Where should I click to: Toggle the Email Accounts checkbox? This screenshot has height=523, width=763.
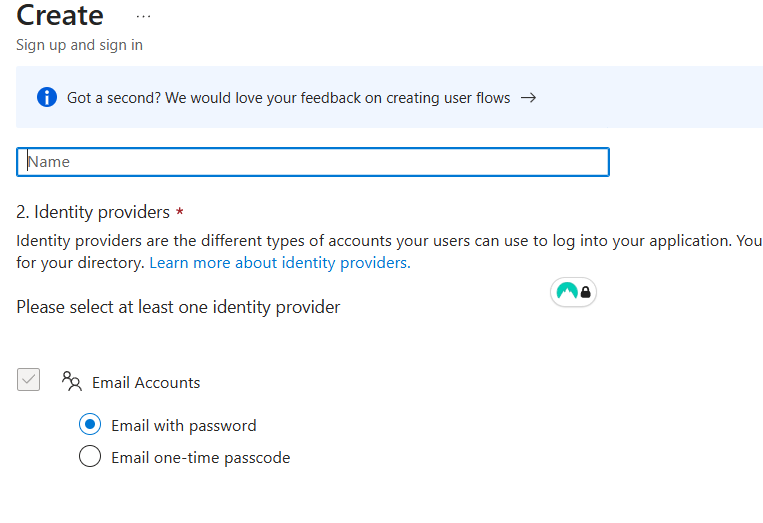click(x=28, y=379)
